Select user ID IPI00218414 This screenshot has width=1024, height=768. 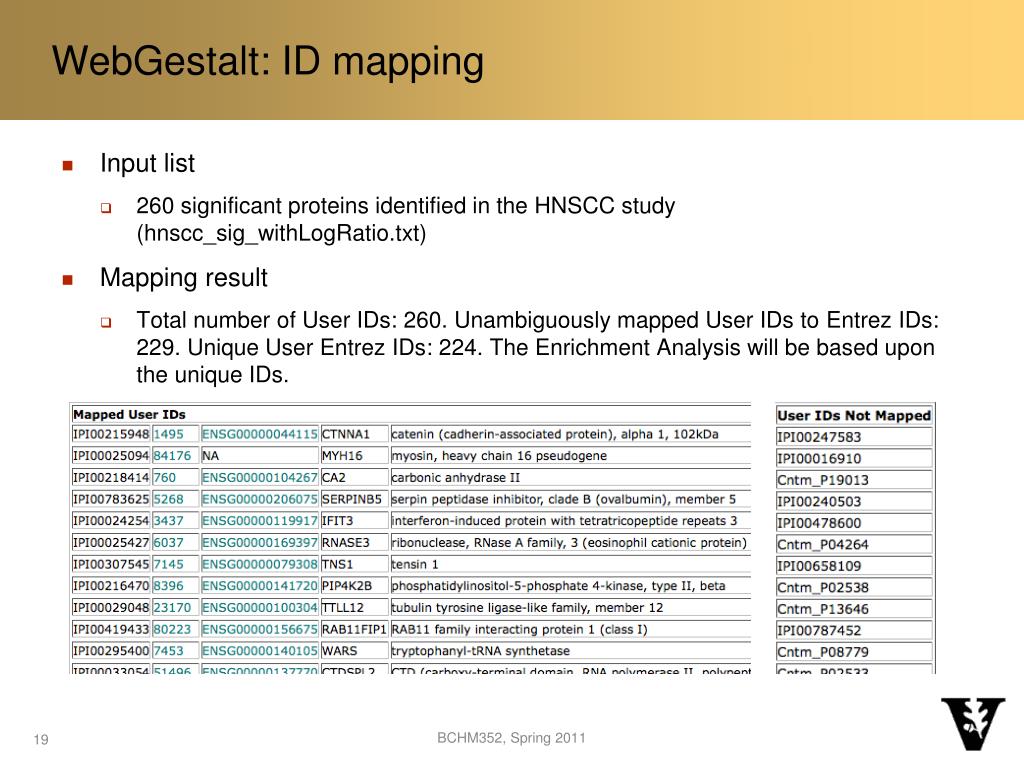click(111, 477)
